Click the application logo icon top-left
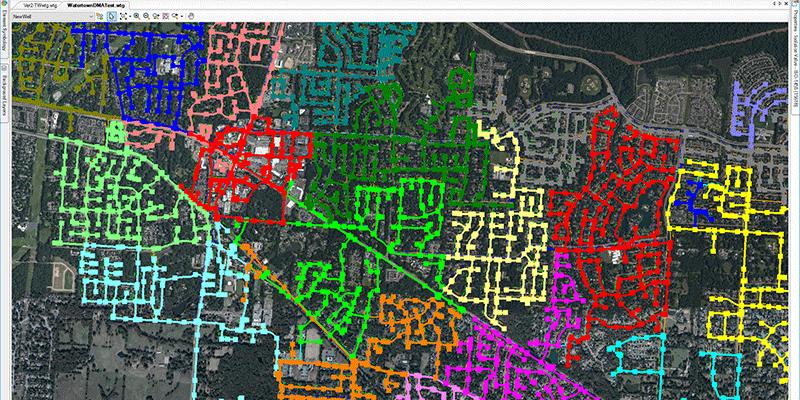Image resolution: width=800 pixels, height=400 pixels. [x=4, y=5]
